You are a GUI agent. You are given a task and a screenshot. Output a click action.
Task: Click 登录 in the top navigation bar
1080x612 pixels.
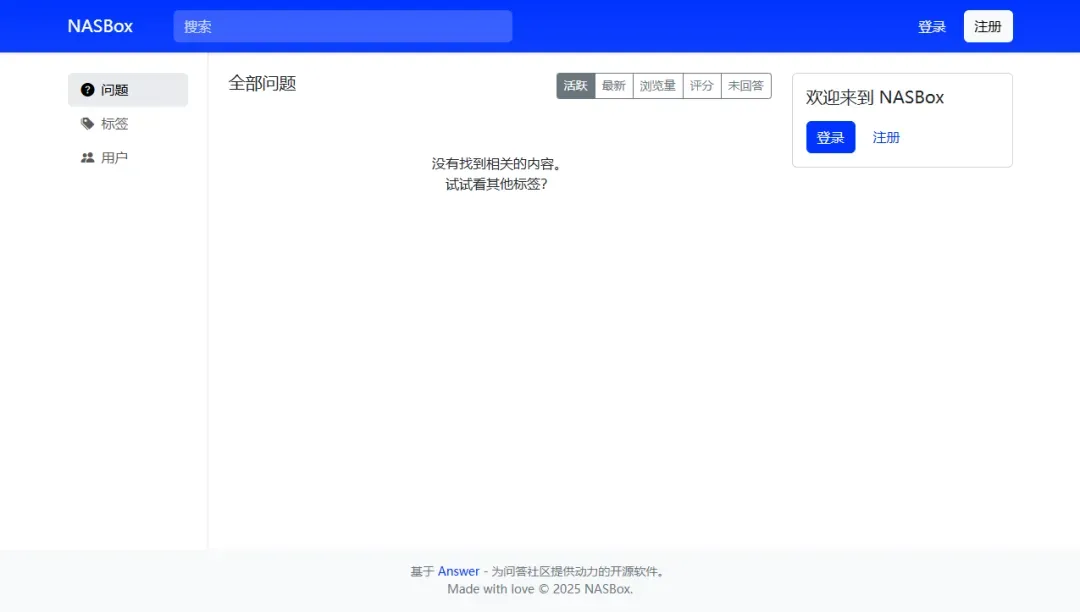point(932,27)
